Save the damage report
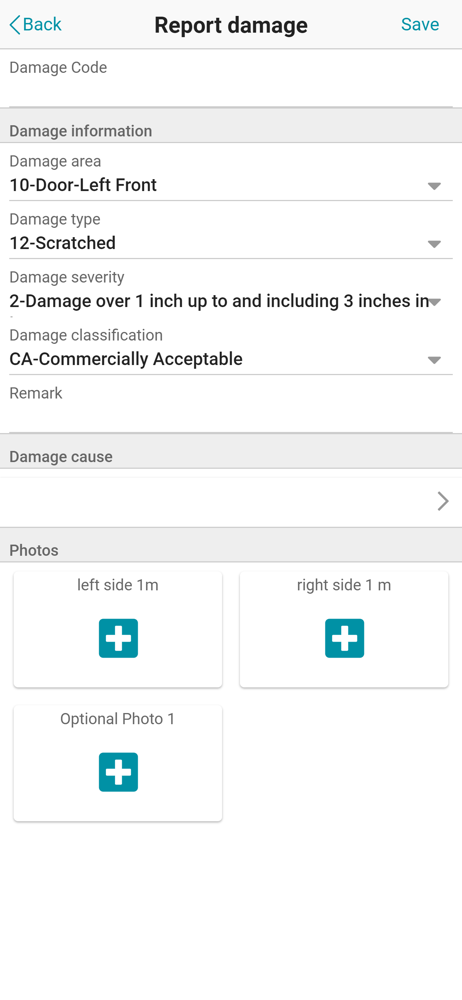This screenshot has width=462, height=1000. click(x=420, y=24)
